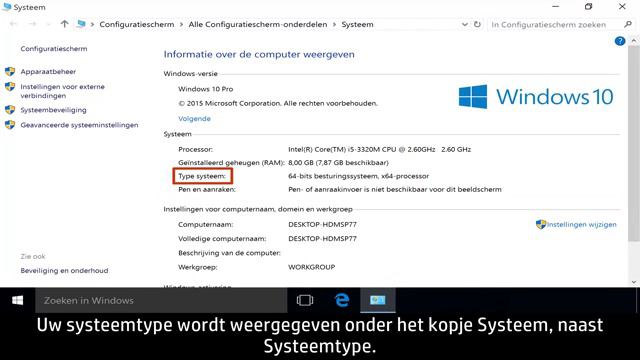Close the Systeem window
640x360 pixels.
point(622,7)
